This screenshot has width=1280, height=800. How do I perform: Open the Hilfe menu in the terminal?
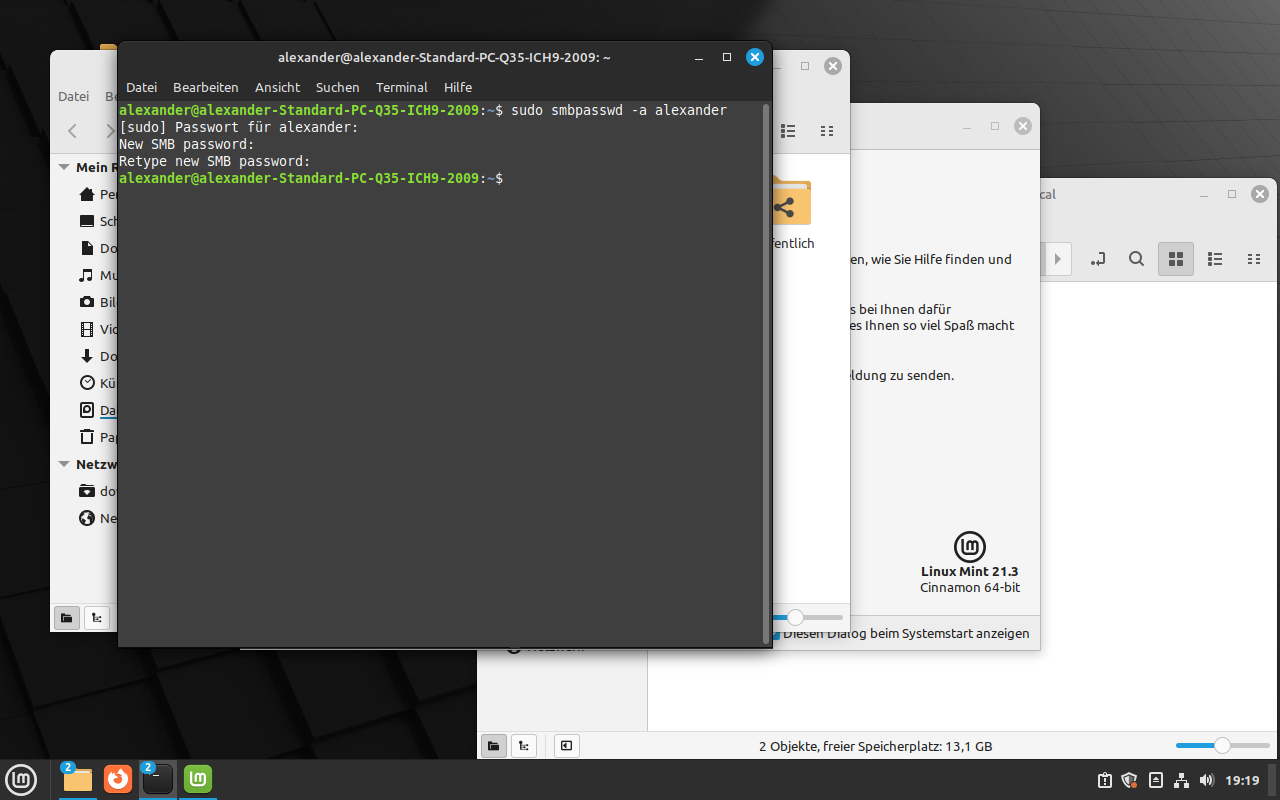[x=458, y=87]
